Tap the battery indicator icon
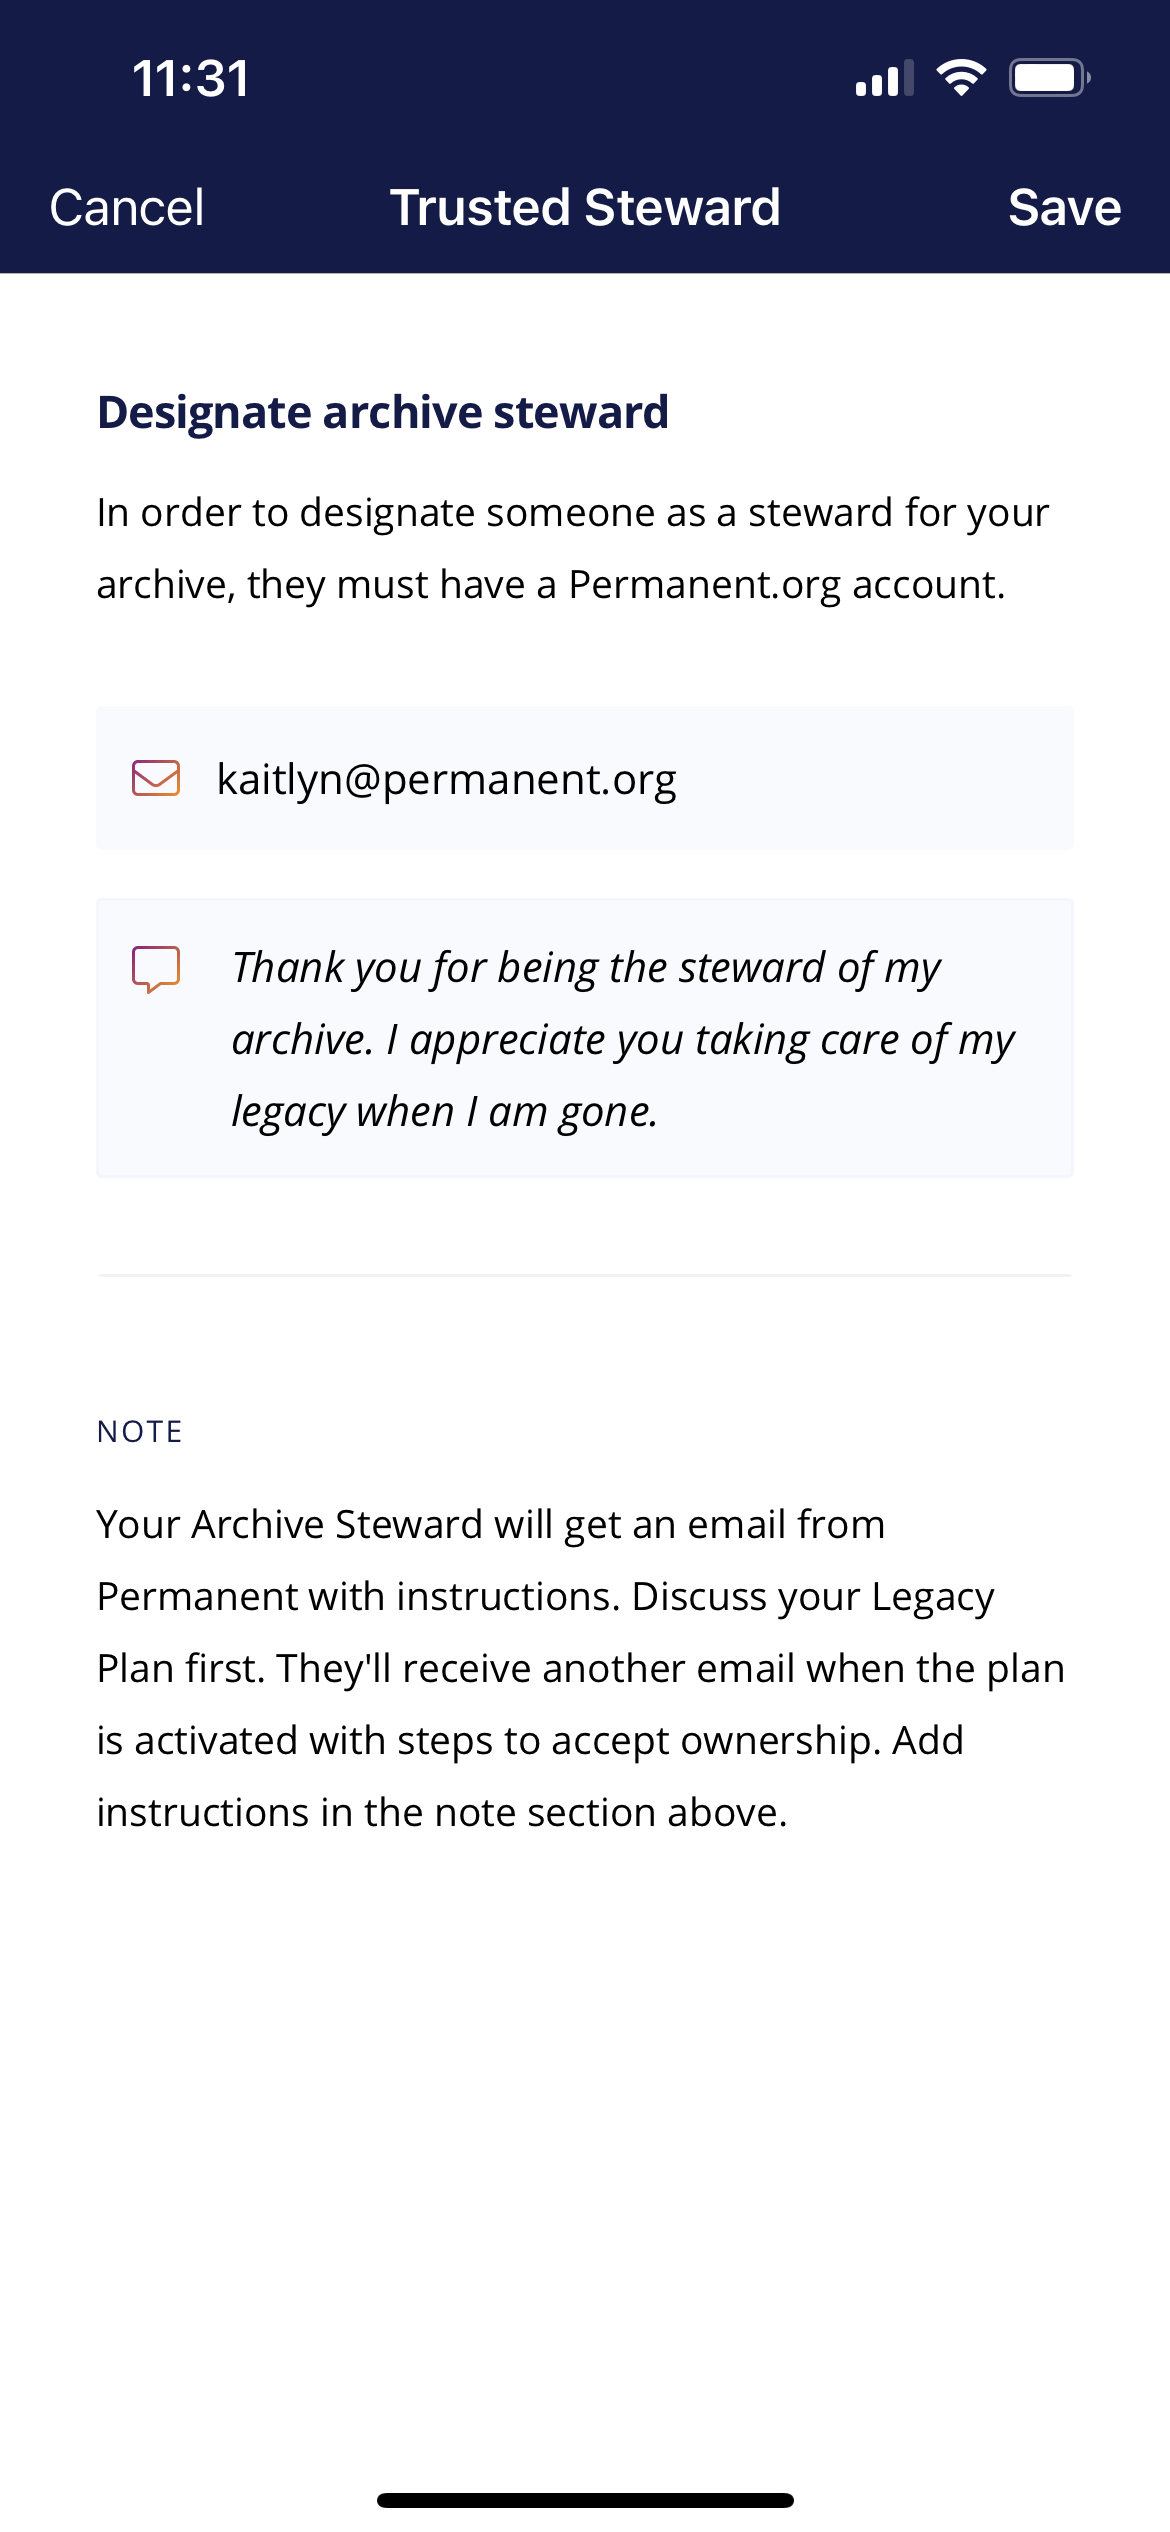This screenshot has width=1170, height=2532. 1049,78
